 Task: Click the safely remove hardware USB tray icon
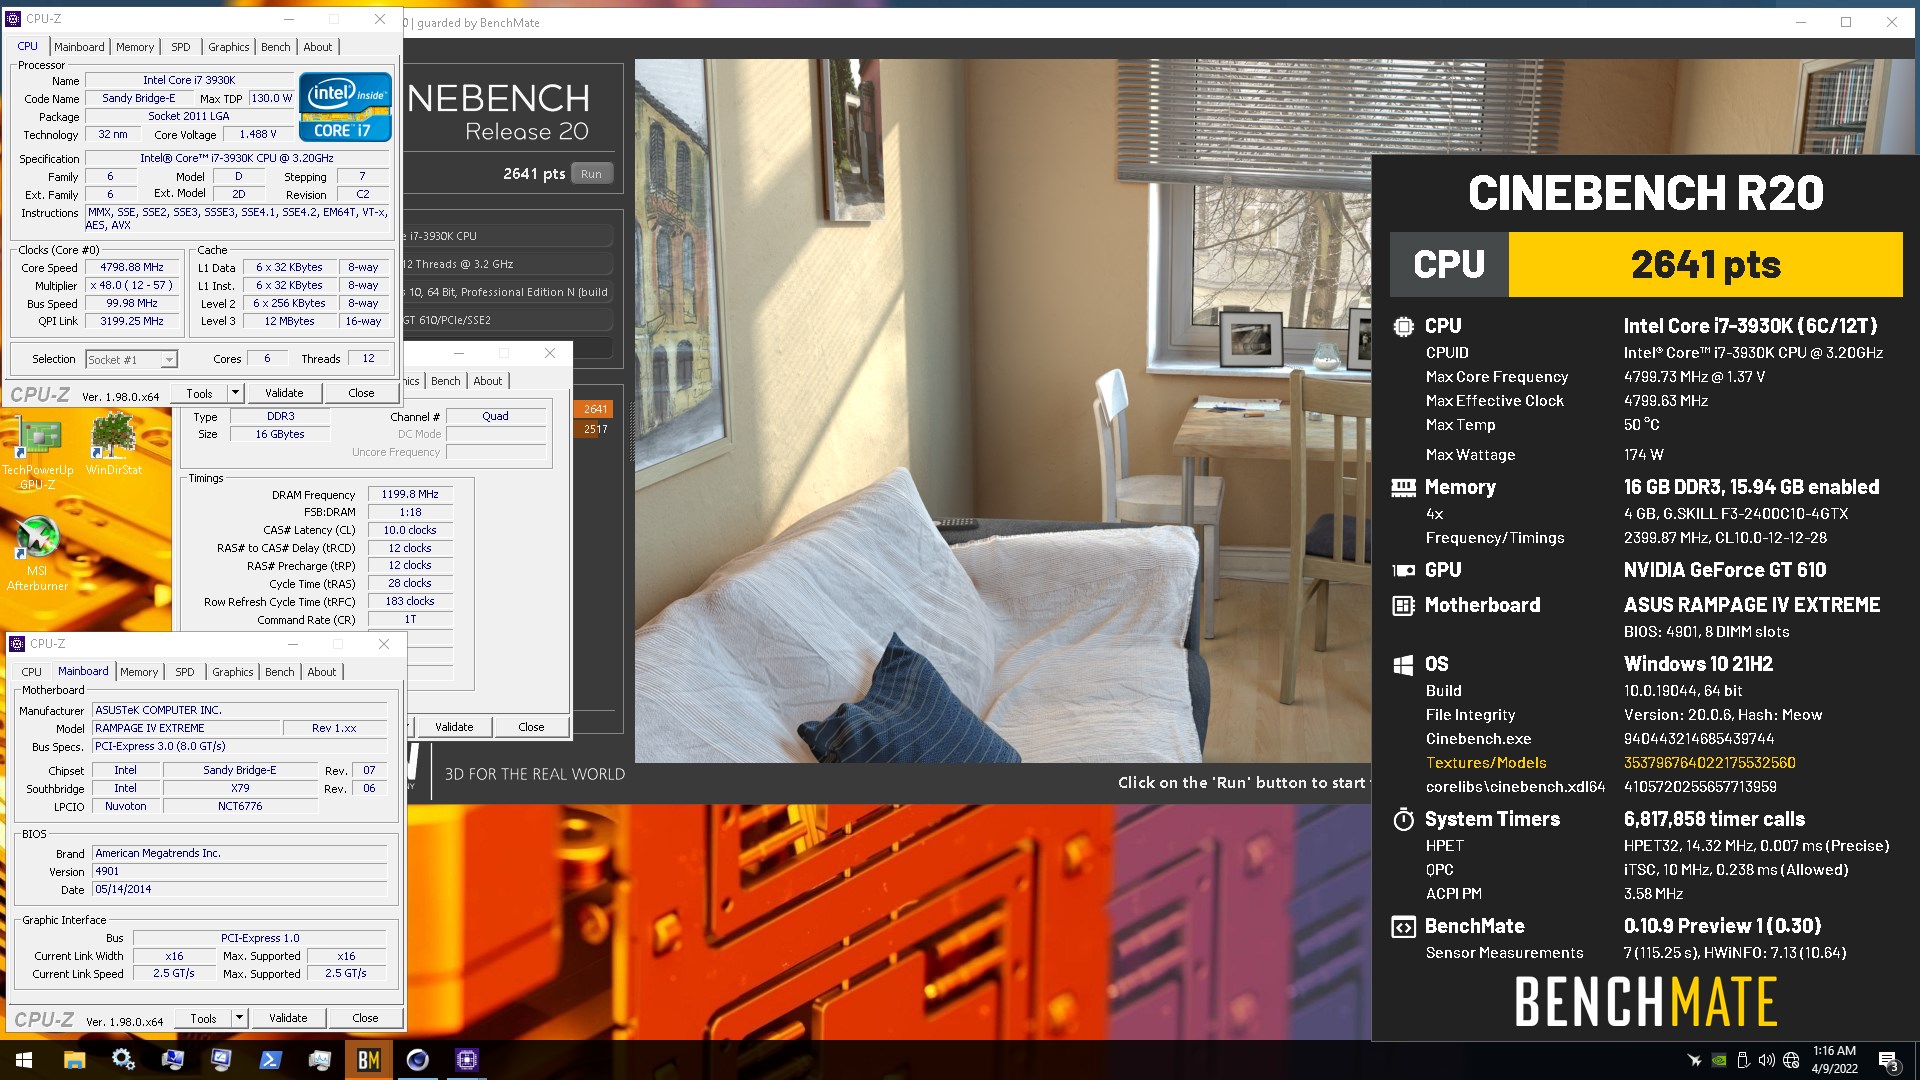[1743, 1060]
